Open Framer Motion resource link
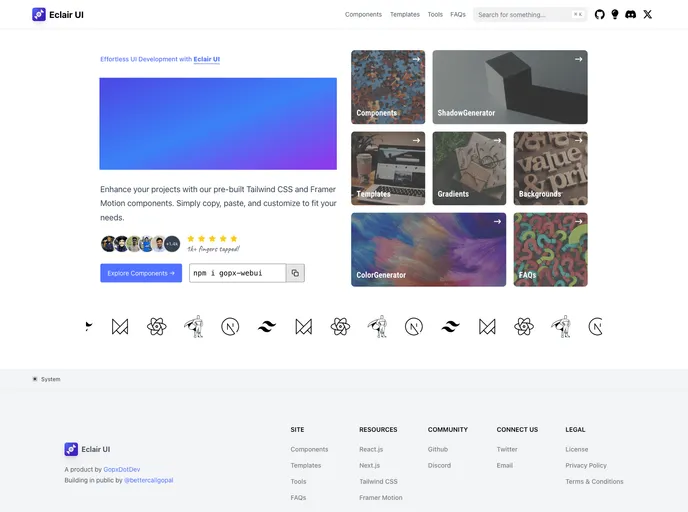Image resolution: width=688 pixels, height=512 pixels. click(x=380, y=498)
